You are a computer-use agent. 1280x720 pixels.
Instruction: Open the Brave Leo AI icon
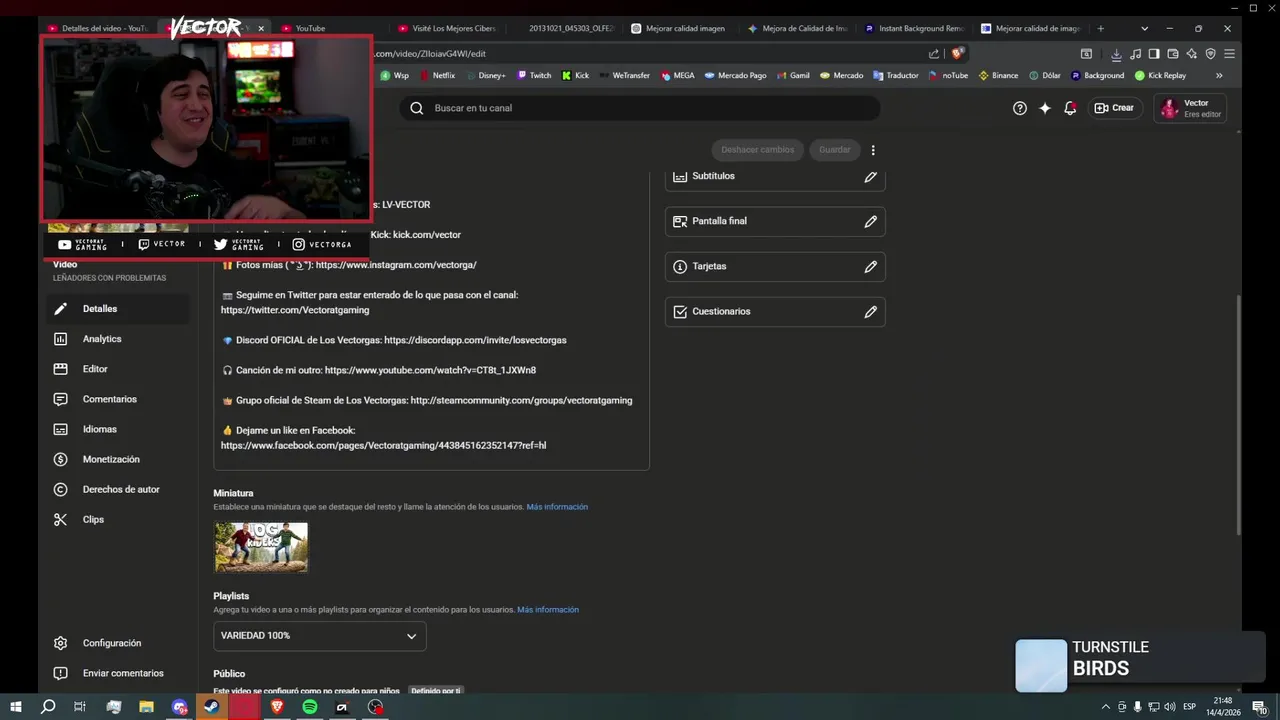pos(1192,54)
